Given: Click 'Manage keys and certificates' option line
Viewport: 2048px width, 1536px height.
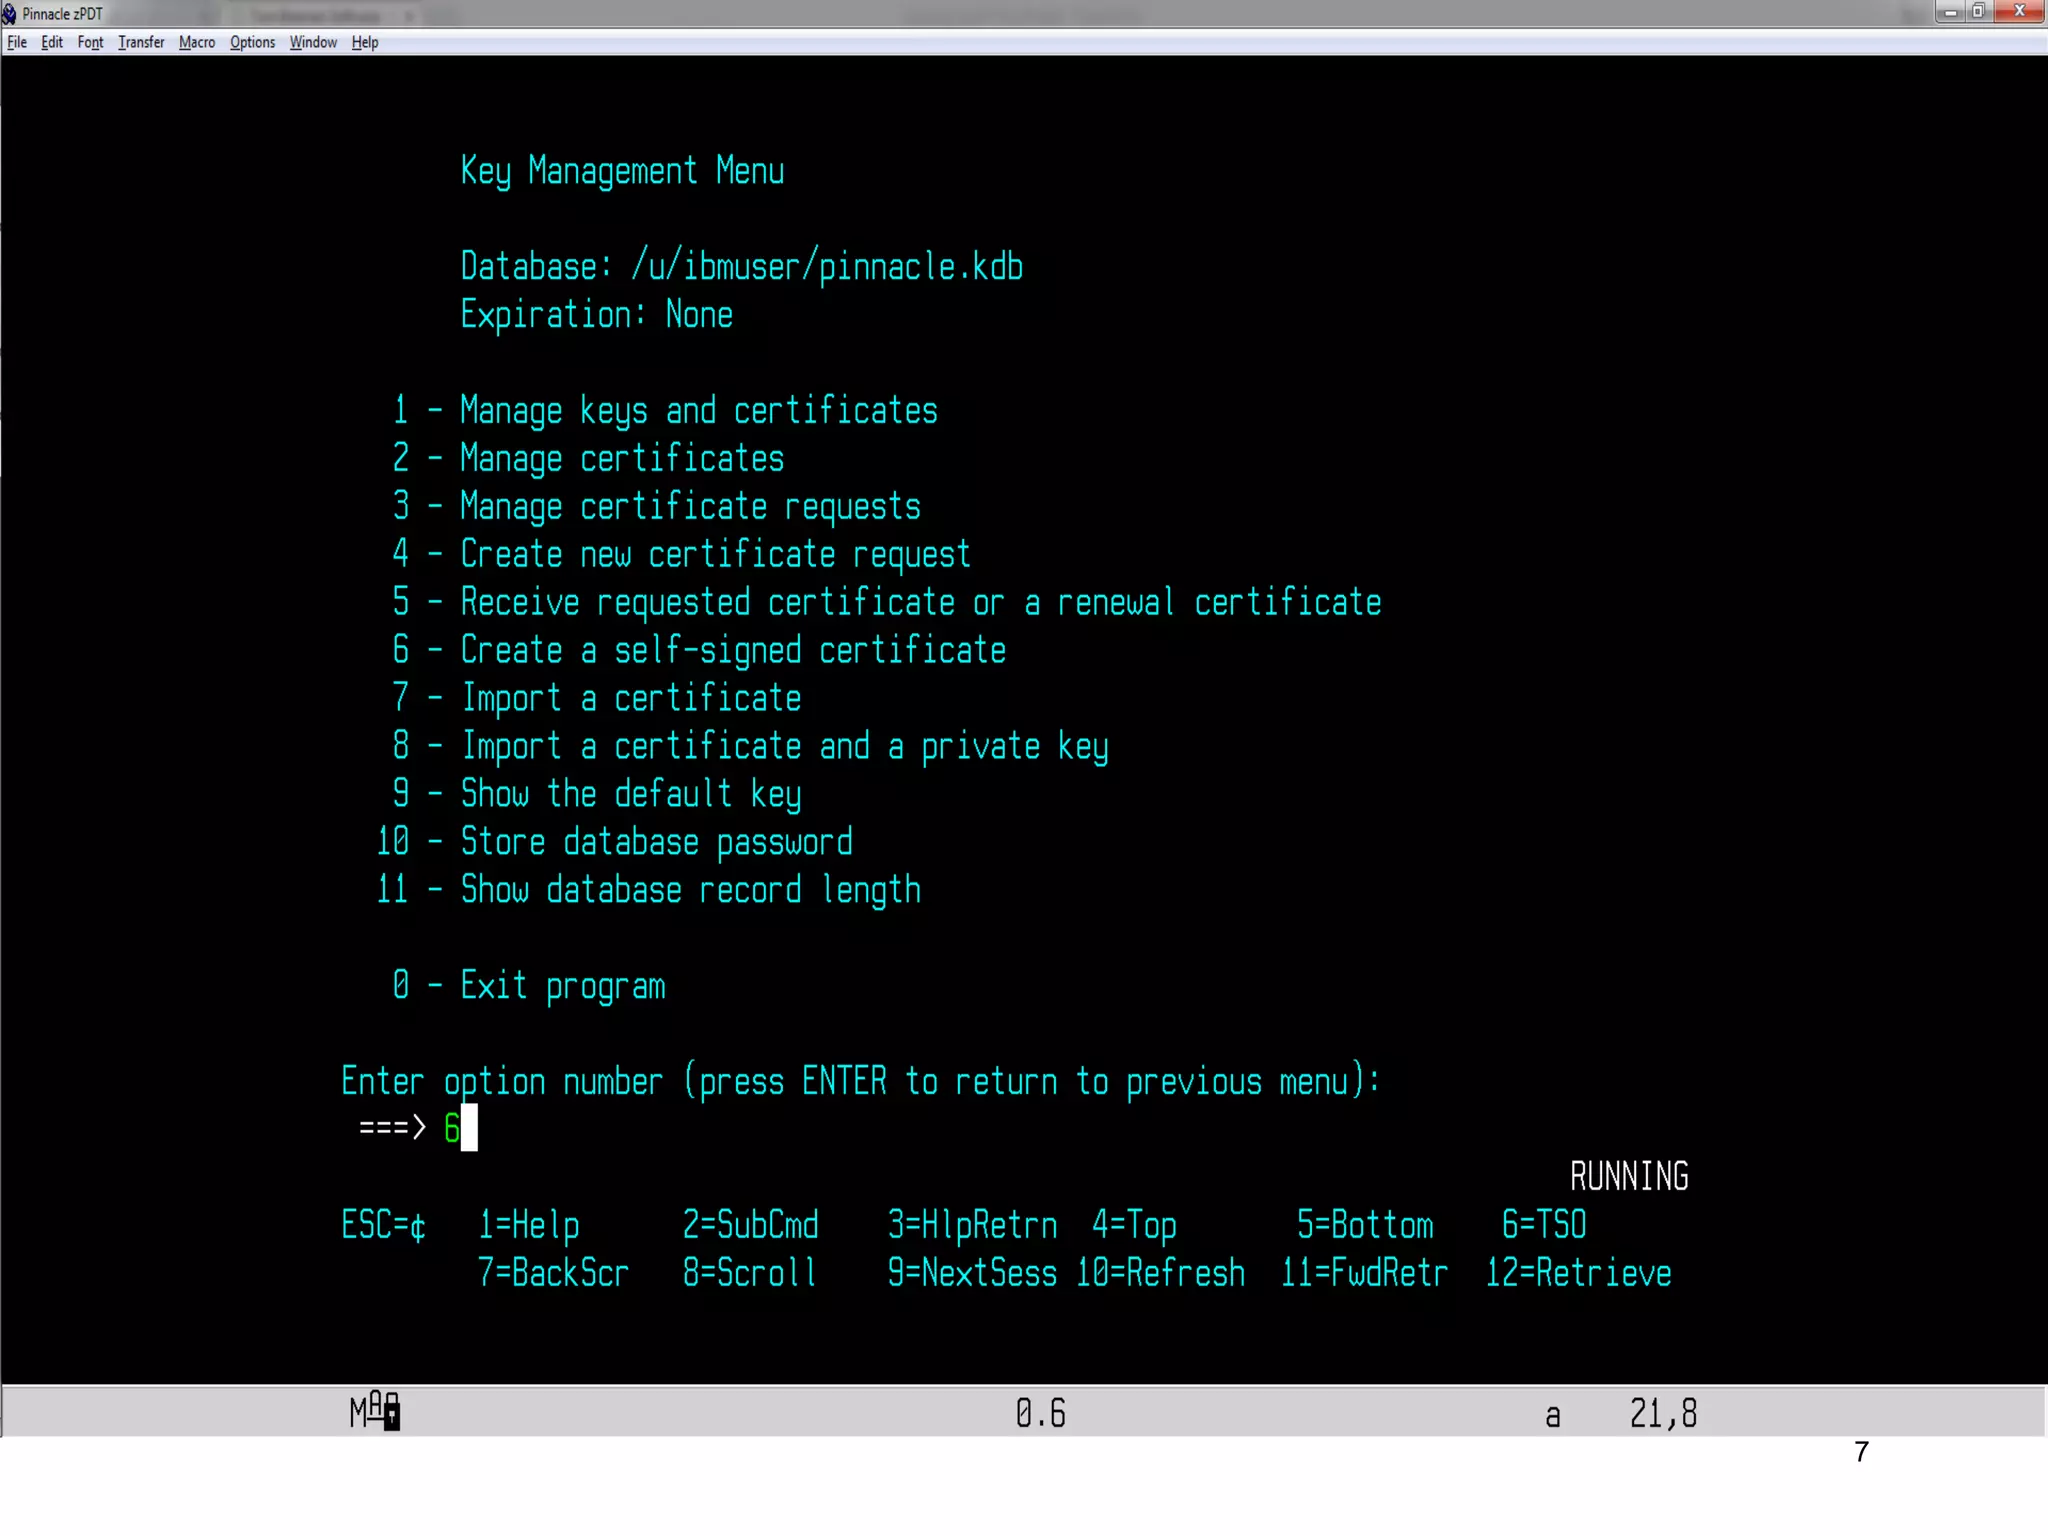Looking at the screenshot, I should 665,411.
